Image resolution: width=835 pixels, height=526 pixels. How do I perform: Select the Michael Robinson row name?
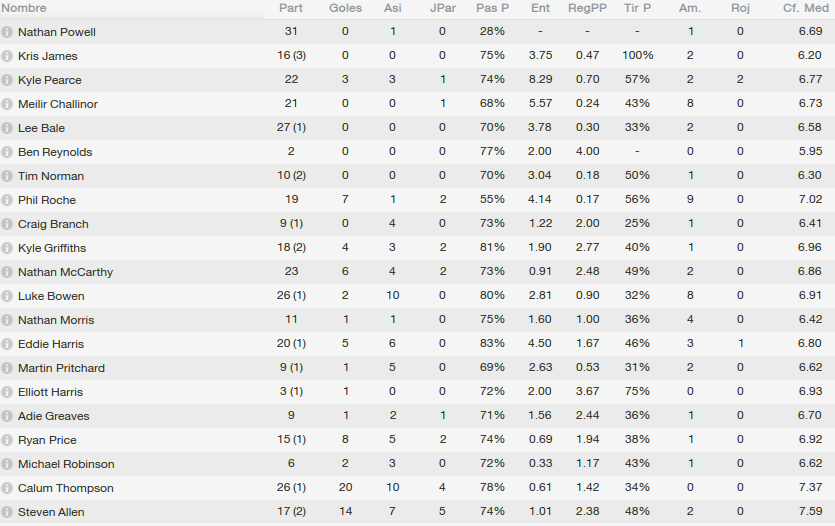coord(66,464)
